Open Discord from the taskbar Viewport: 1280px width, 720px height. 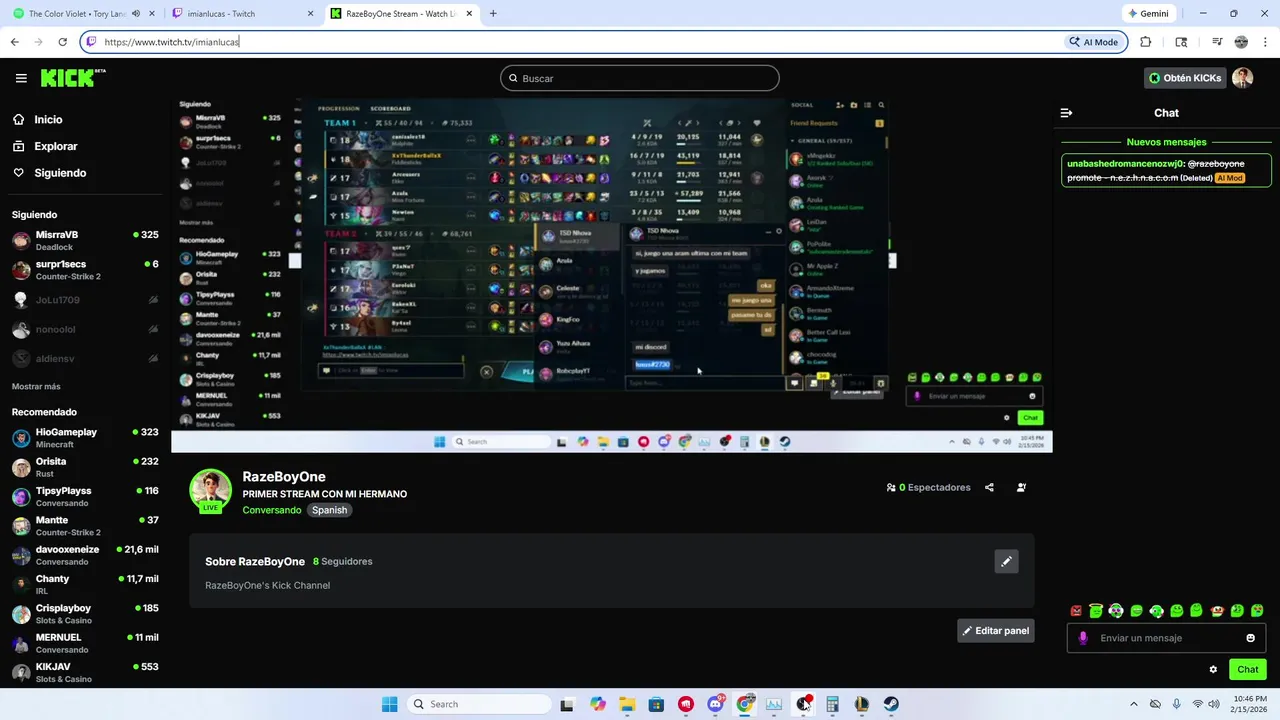[715, 704]
